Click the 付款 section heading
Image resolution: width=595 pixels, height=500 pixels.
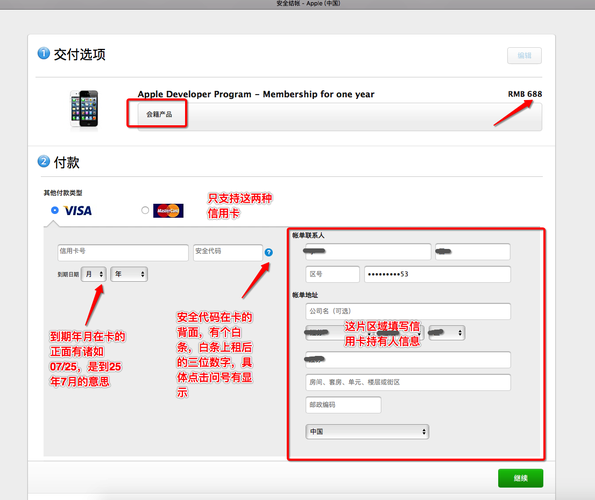tap(66, 162)
